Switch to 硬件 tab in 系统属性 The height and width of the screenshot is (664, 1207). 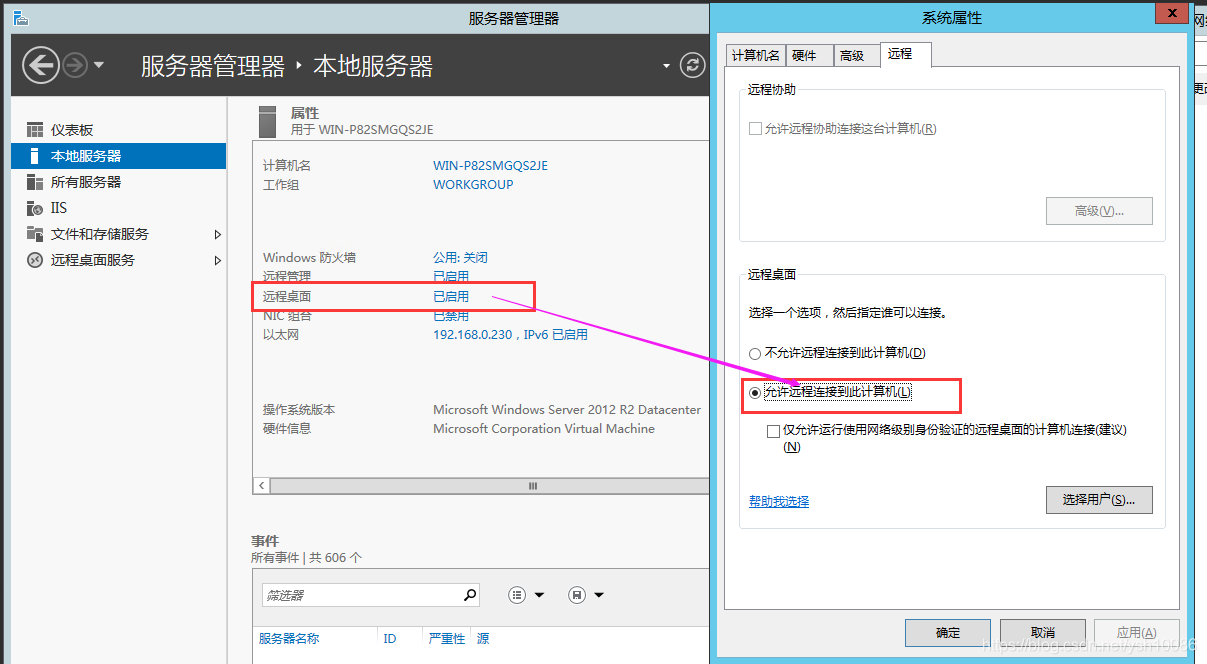809,56
